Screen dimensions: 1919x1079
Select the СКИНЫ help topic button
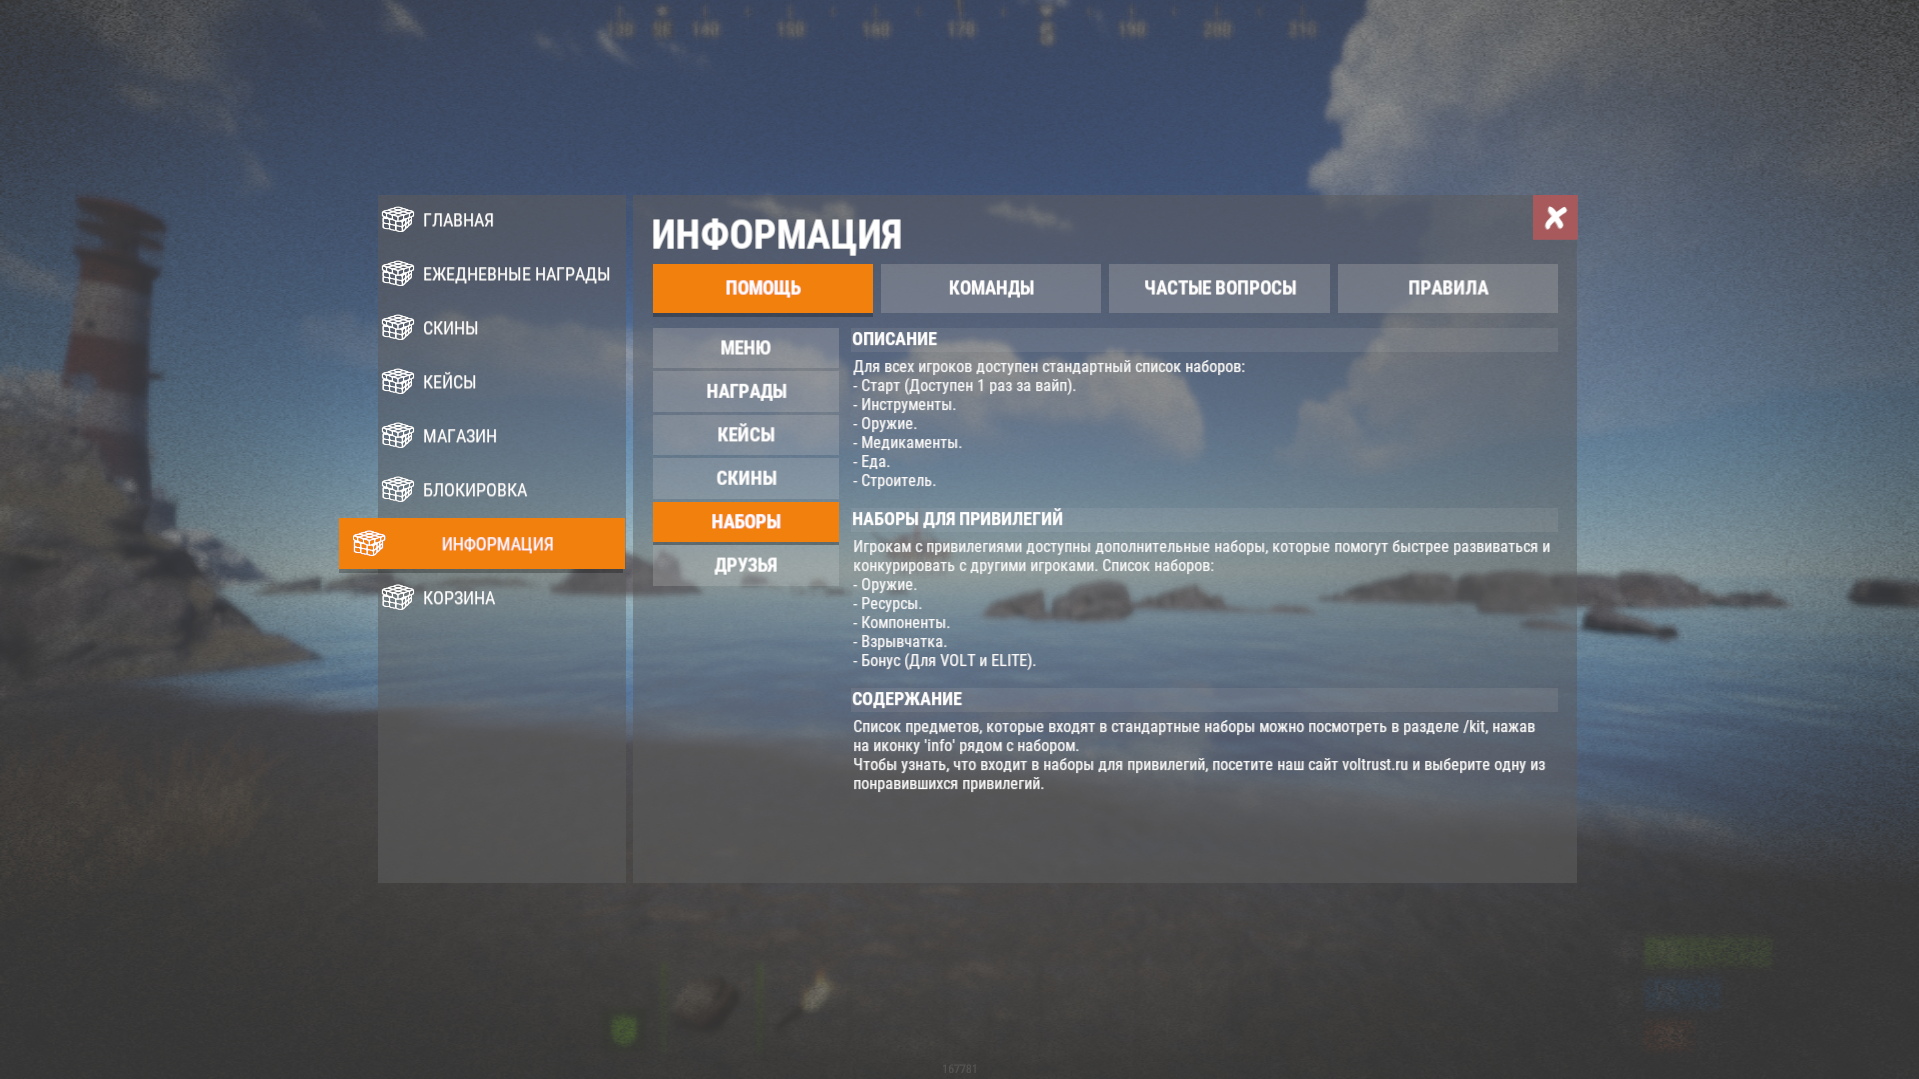(745, 478)
